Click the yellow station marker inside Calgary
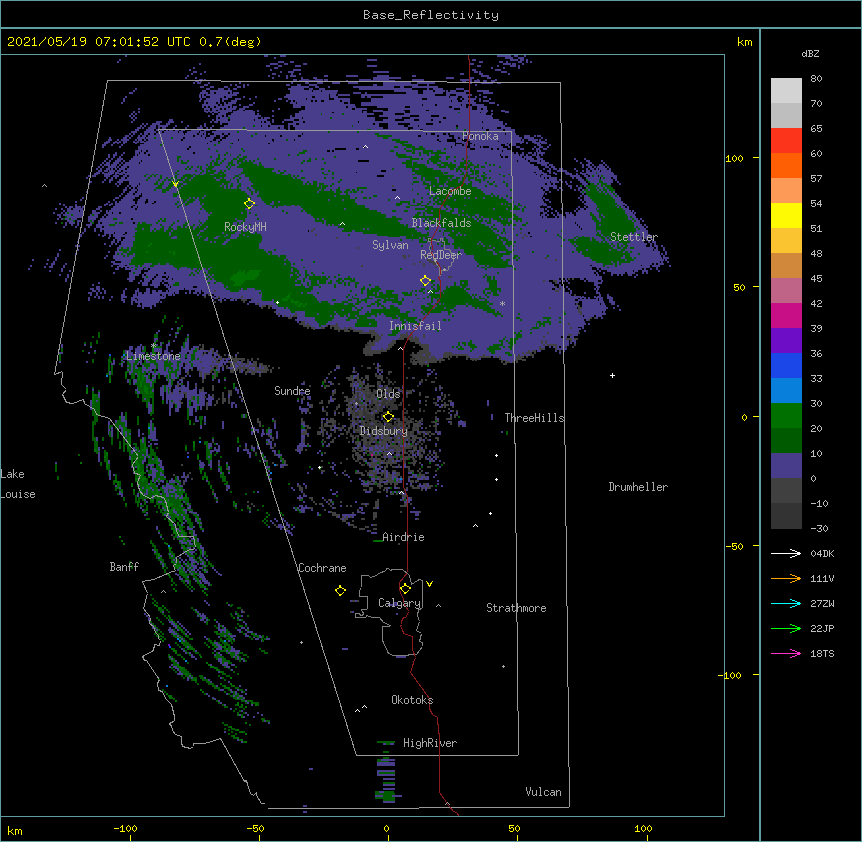 [405, 589]
